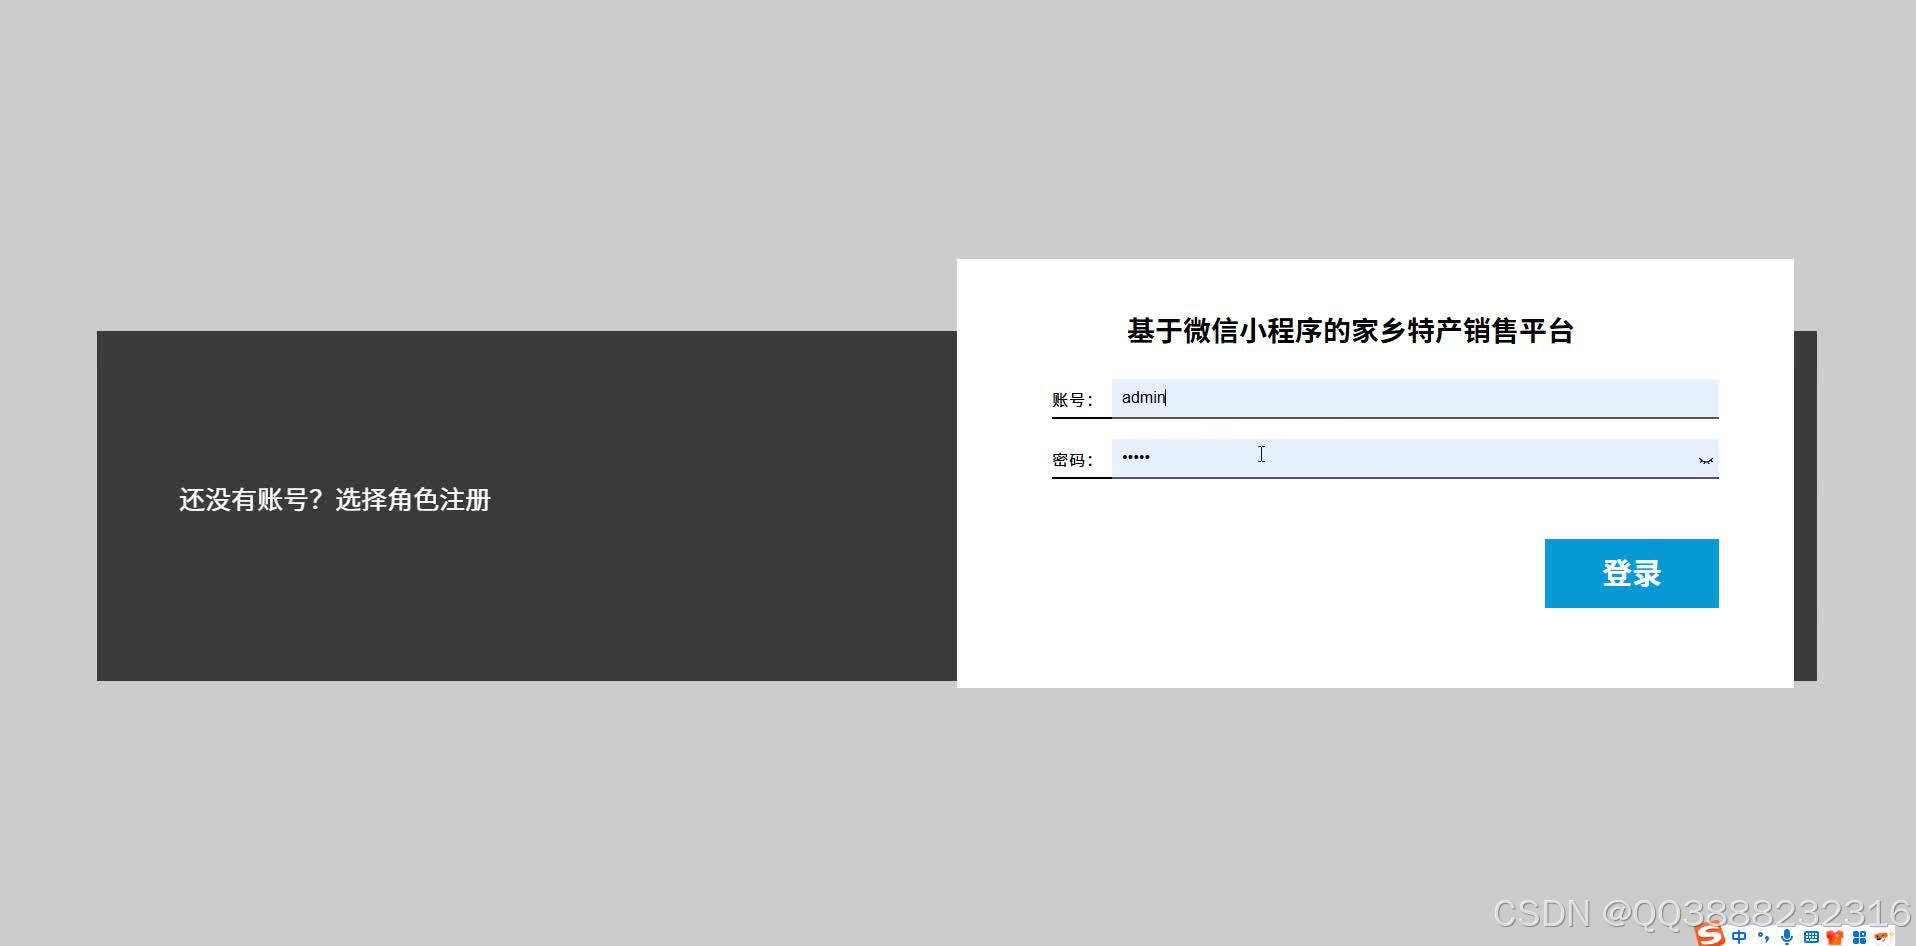Activate voice input with the microphone icon
1916x946 pixels.
(1787, 937)
